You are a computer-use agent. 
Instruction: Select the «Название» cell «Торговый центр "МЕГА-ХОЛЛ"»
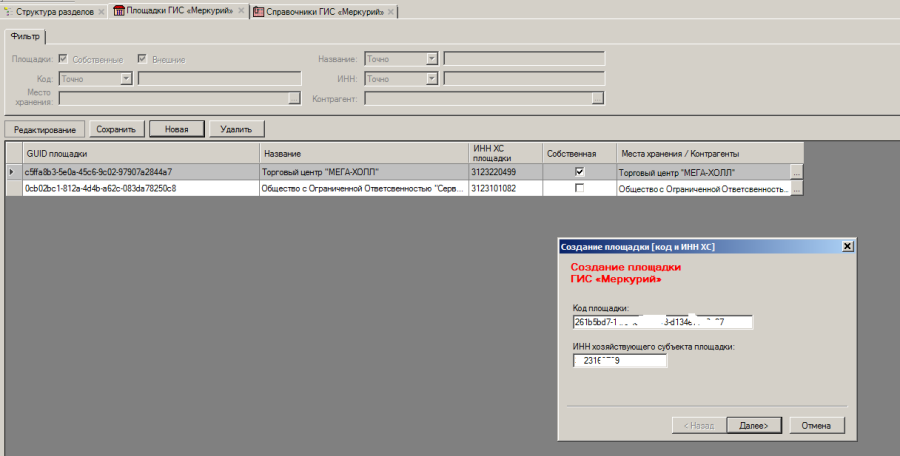click(364, 172)
